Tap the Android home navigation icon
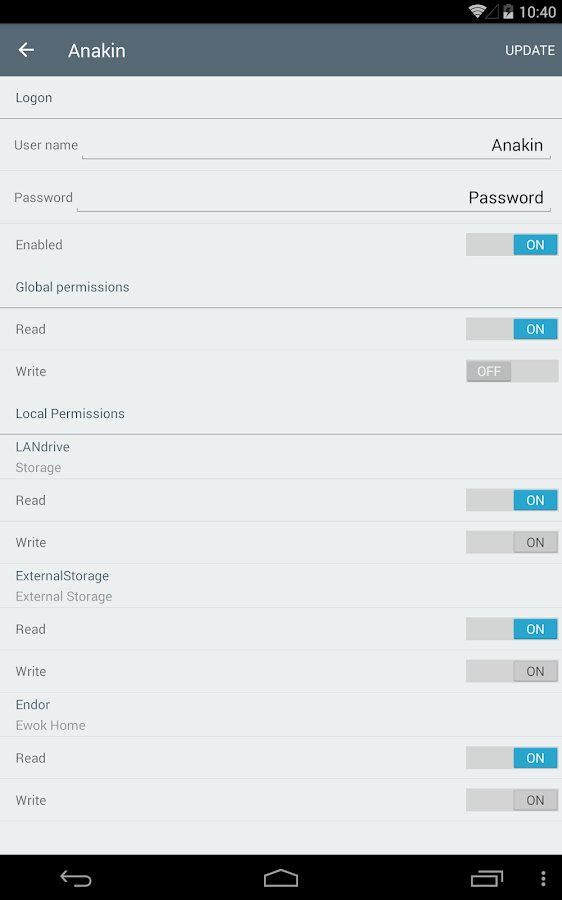 point(281,878)
